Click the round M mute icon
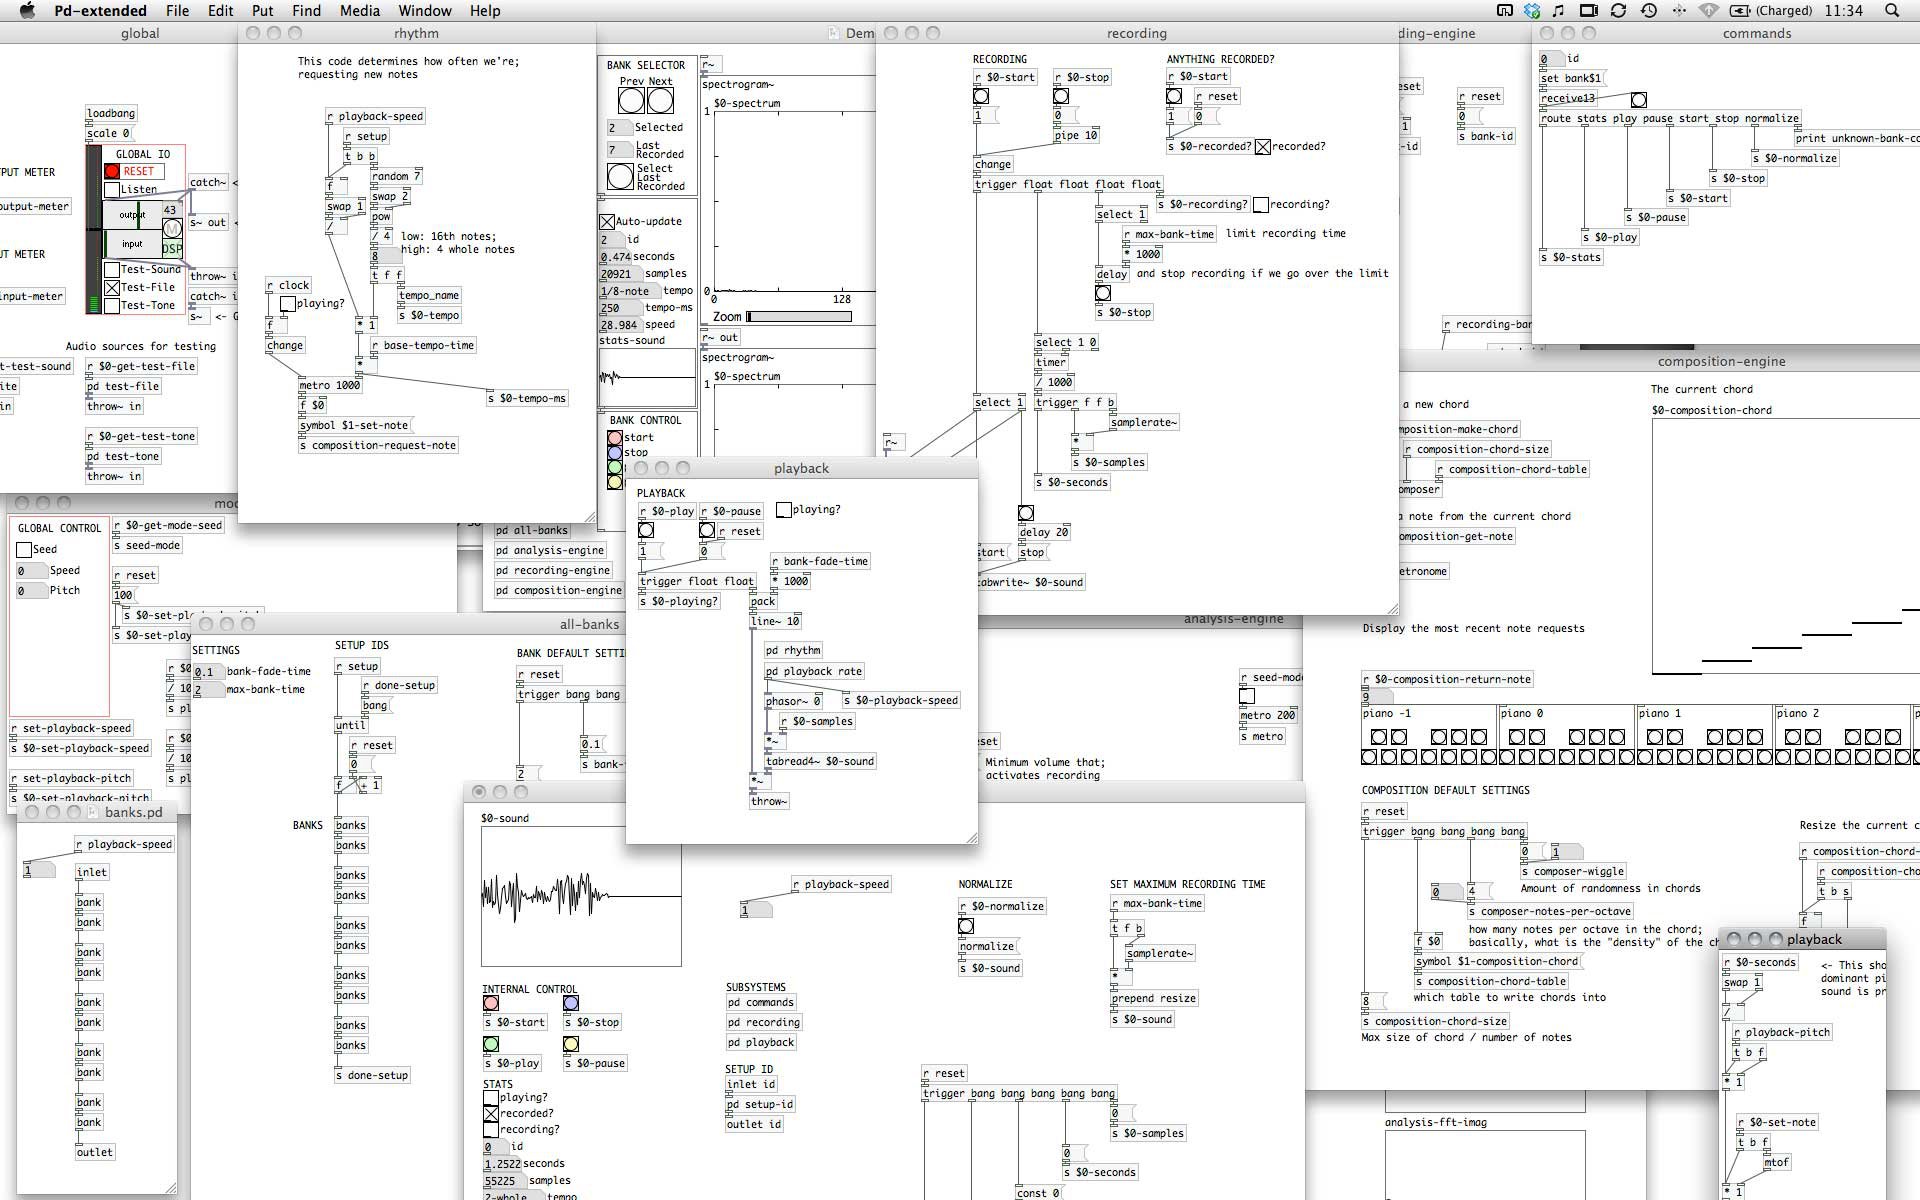Screen dimensions: 1920x1200 [x=171, y=229]
